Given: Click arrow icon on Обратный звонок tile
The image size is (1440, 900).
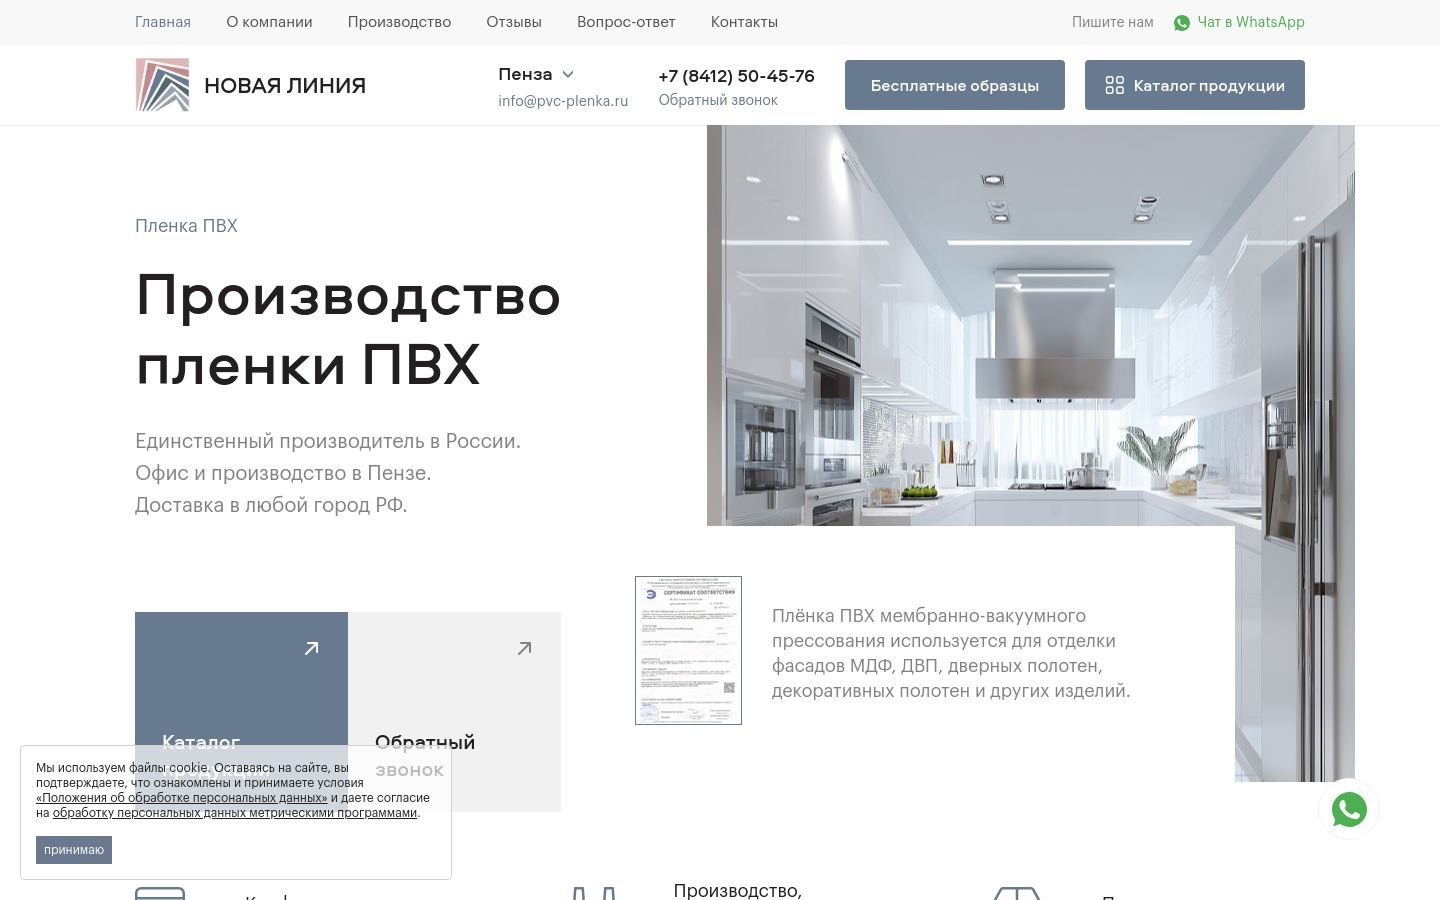Looking at the screenshot, I should [x=524, y=648].
